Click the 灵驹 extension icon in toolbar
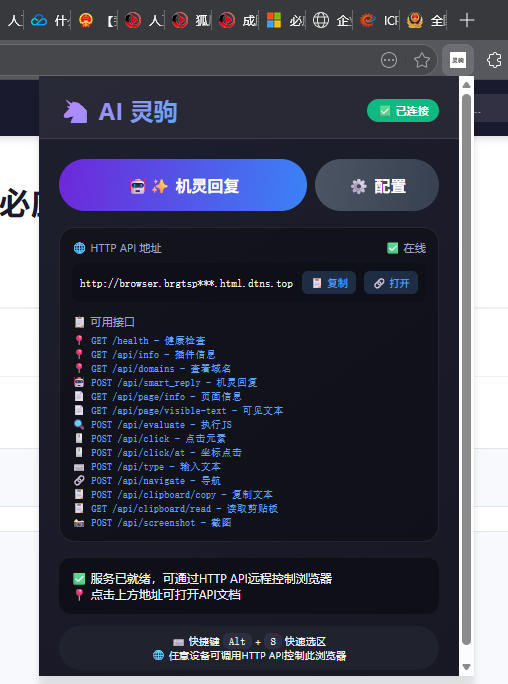 458,60
